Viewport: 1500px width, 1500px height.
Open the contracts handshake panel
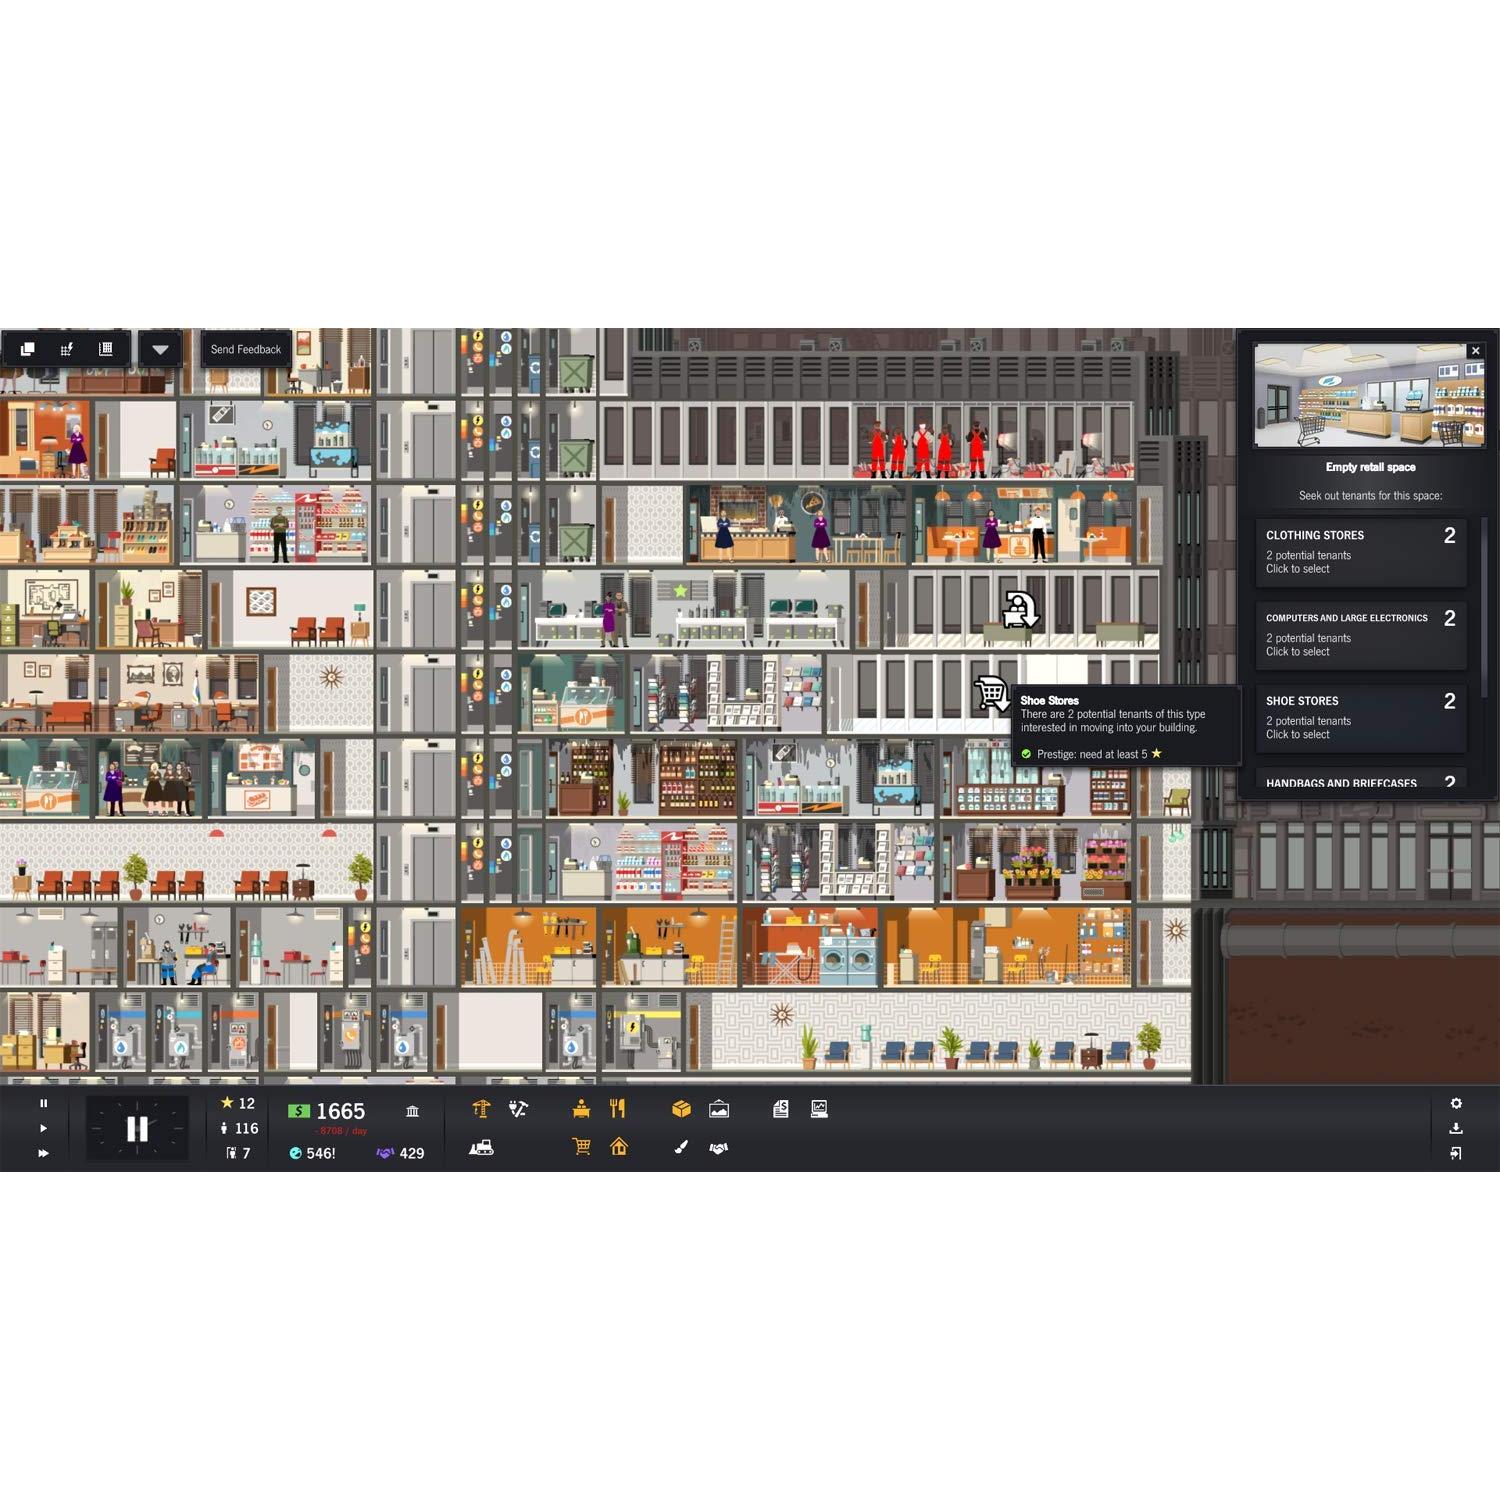[719, 1149]
